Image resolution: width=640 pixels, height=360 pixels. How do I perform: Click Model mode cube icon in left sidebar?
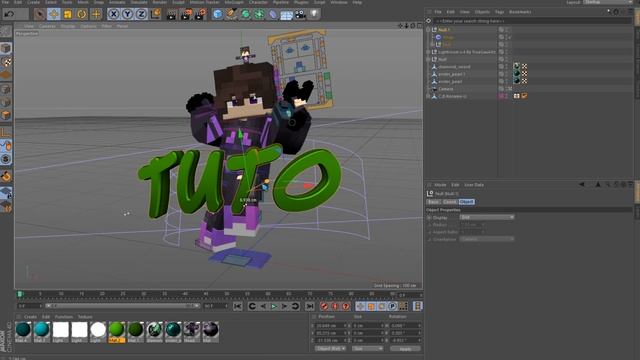(6, 48)
